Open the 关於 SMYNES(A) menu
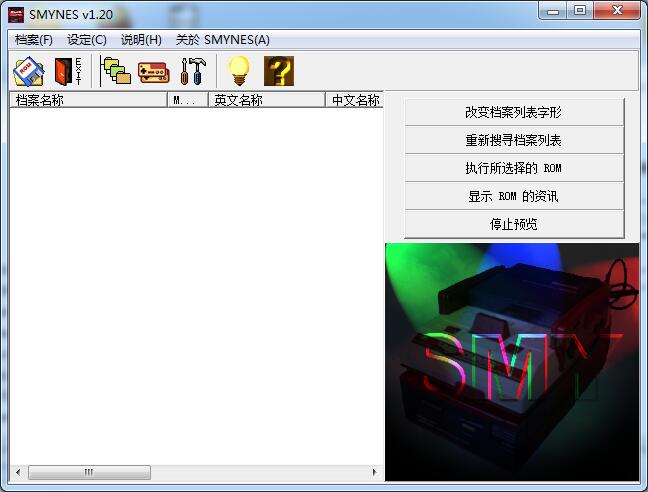This screenshot has width=648, height=492. 222,40
